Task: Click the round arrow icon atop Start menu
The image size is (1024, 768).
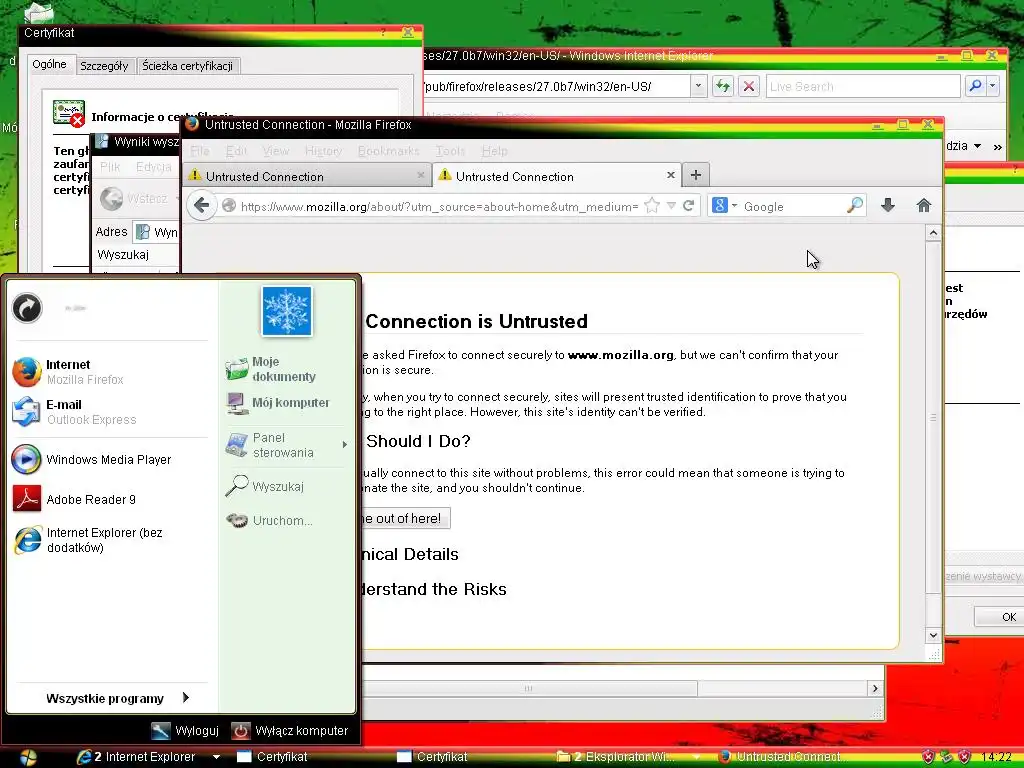Action: pos(27,308)
